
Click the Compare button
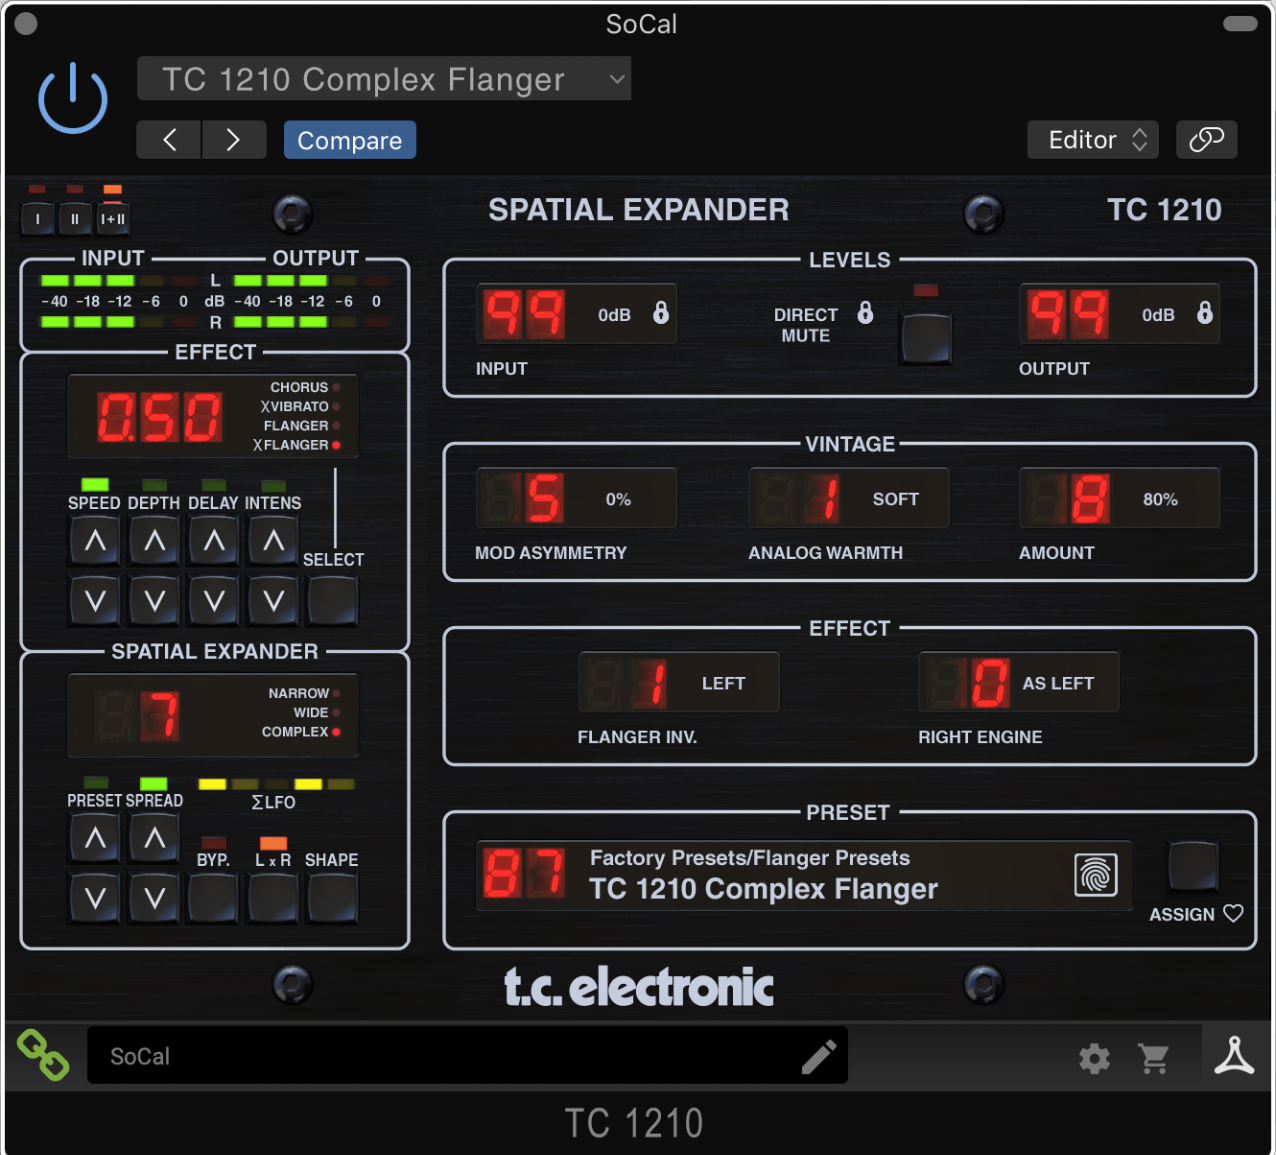point(350,140)
